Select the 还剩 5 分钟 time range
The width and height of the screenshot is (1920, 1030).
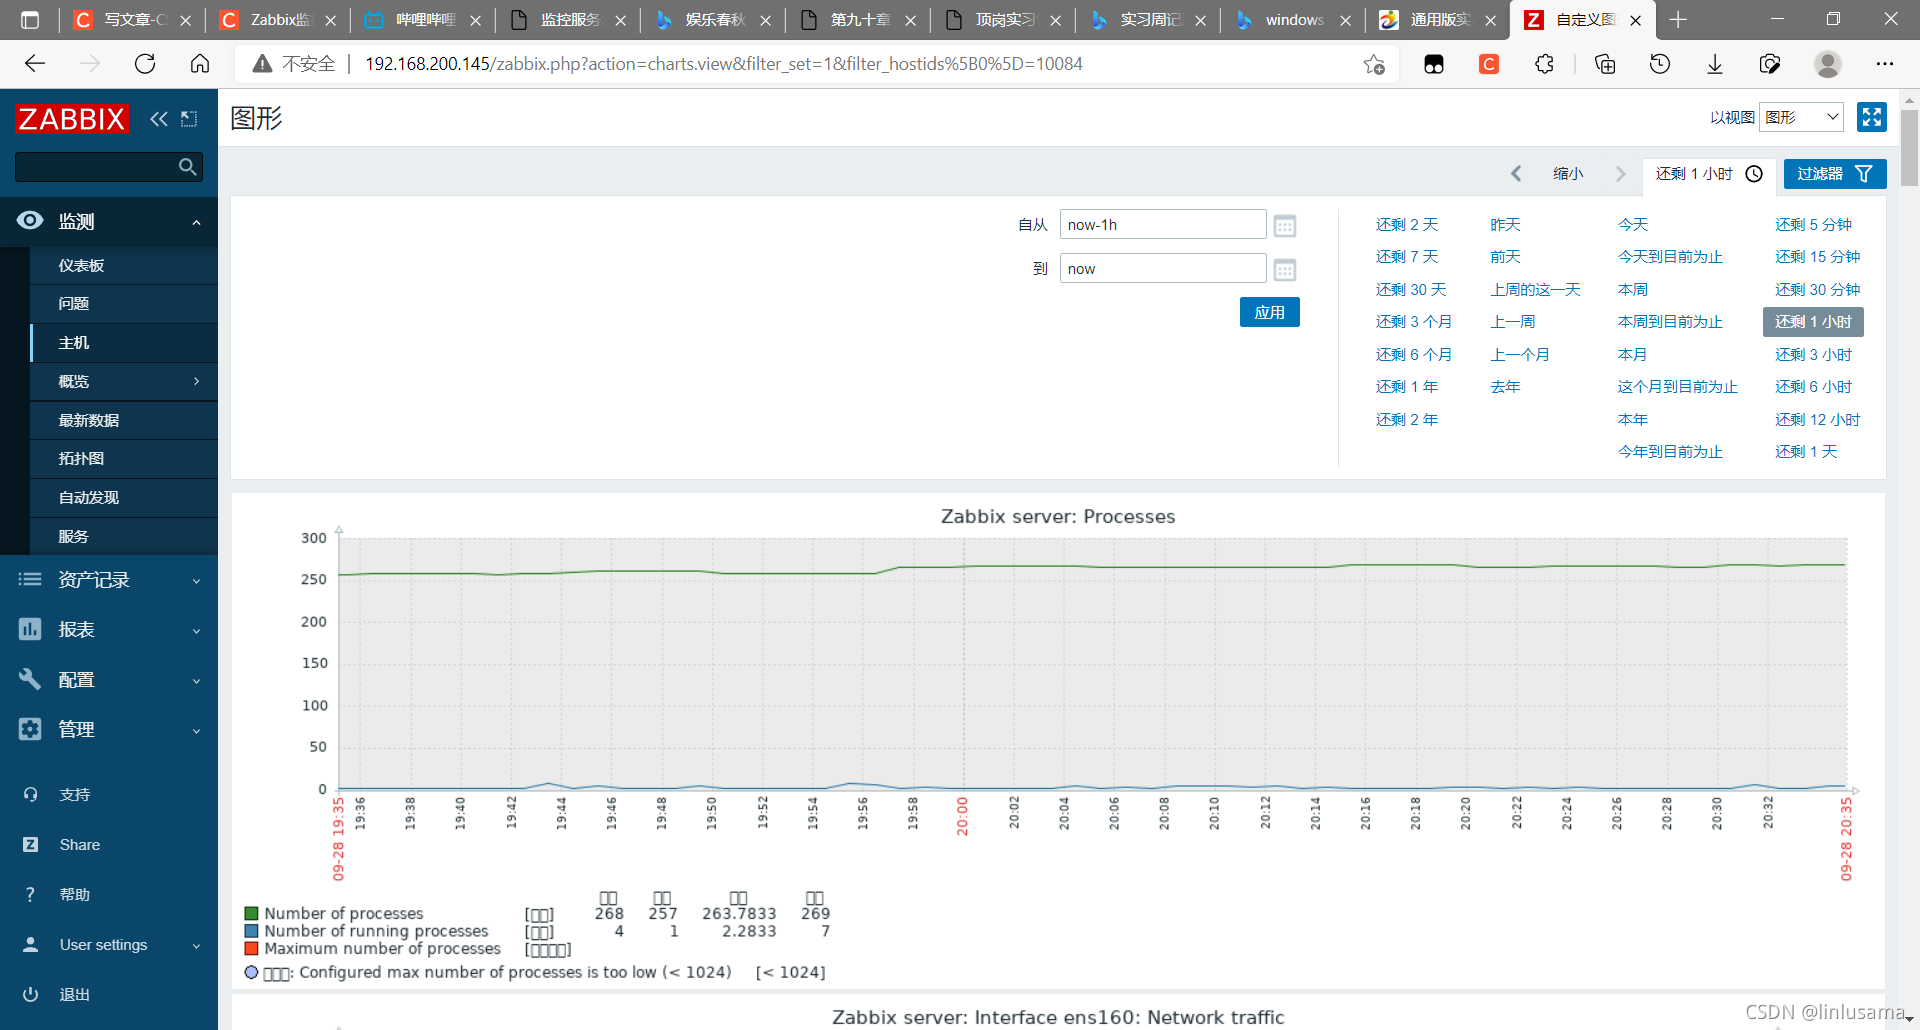pyautogui.click(x=1814, y=225)
